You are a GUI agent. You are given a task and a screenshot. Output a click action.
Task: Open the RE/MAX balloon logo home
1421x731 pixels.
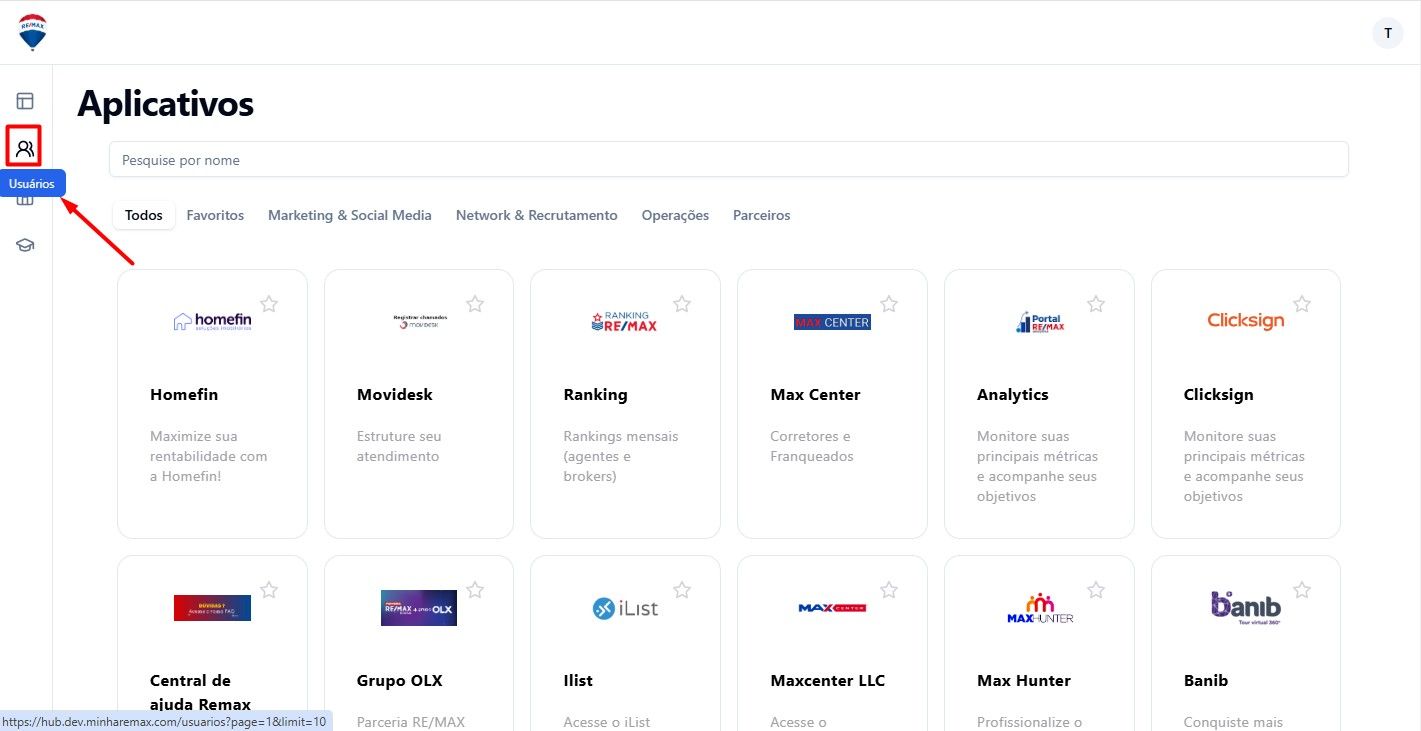32,32
